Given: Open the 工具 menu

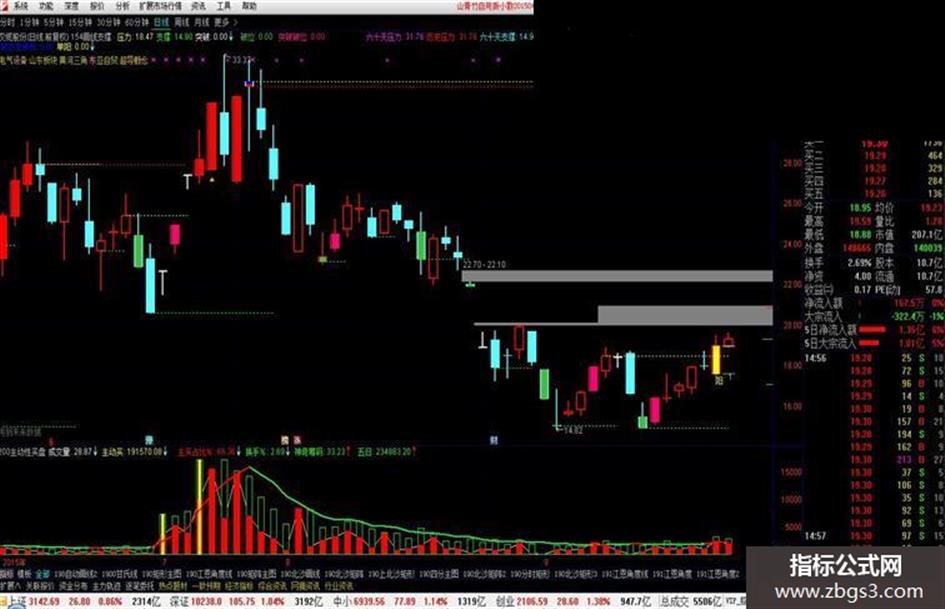Looking at the screenshot, I should [224, 6].
